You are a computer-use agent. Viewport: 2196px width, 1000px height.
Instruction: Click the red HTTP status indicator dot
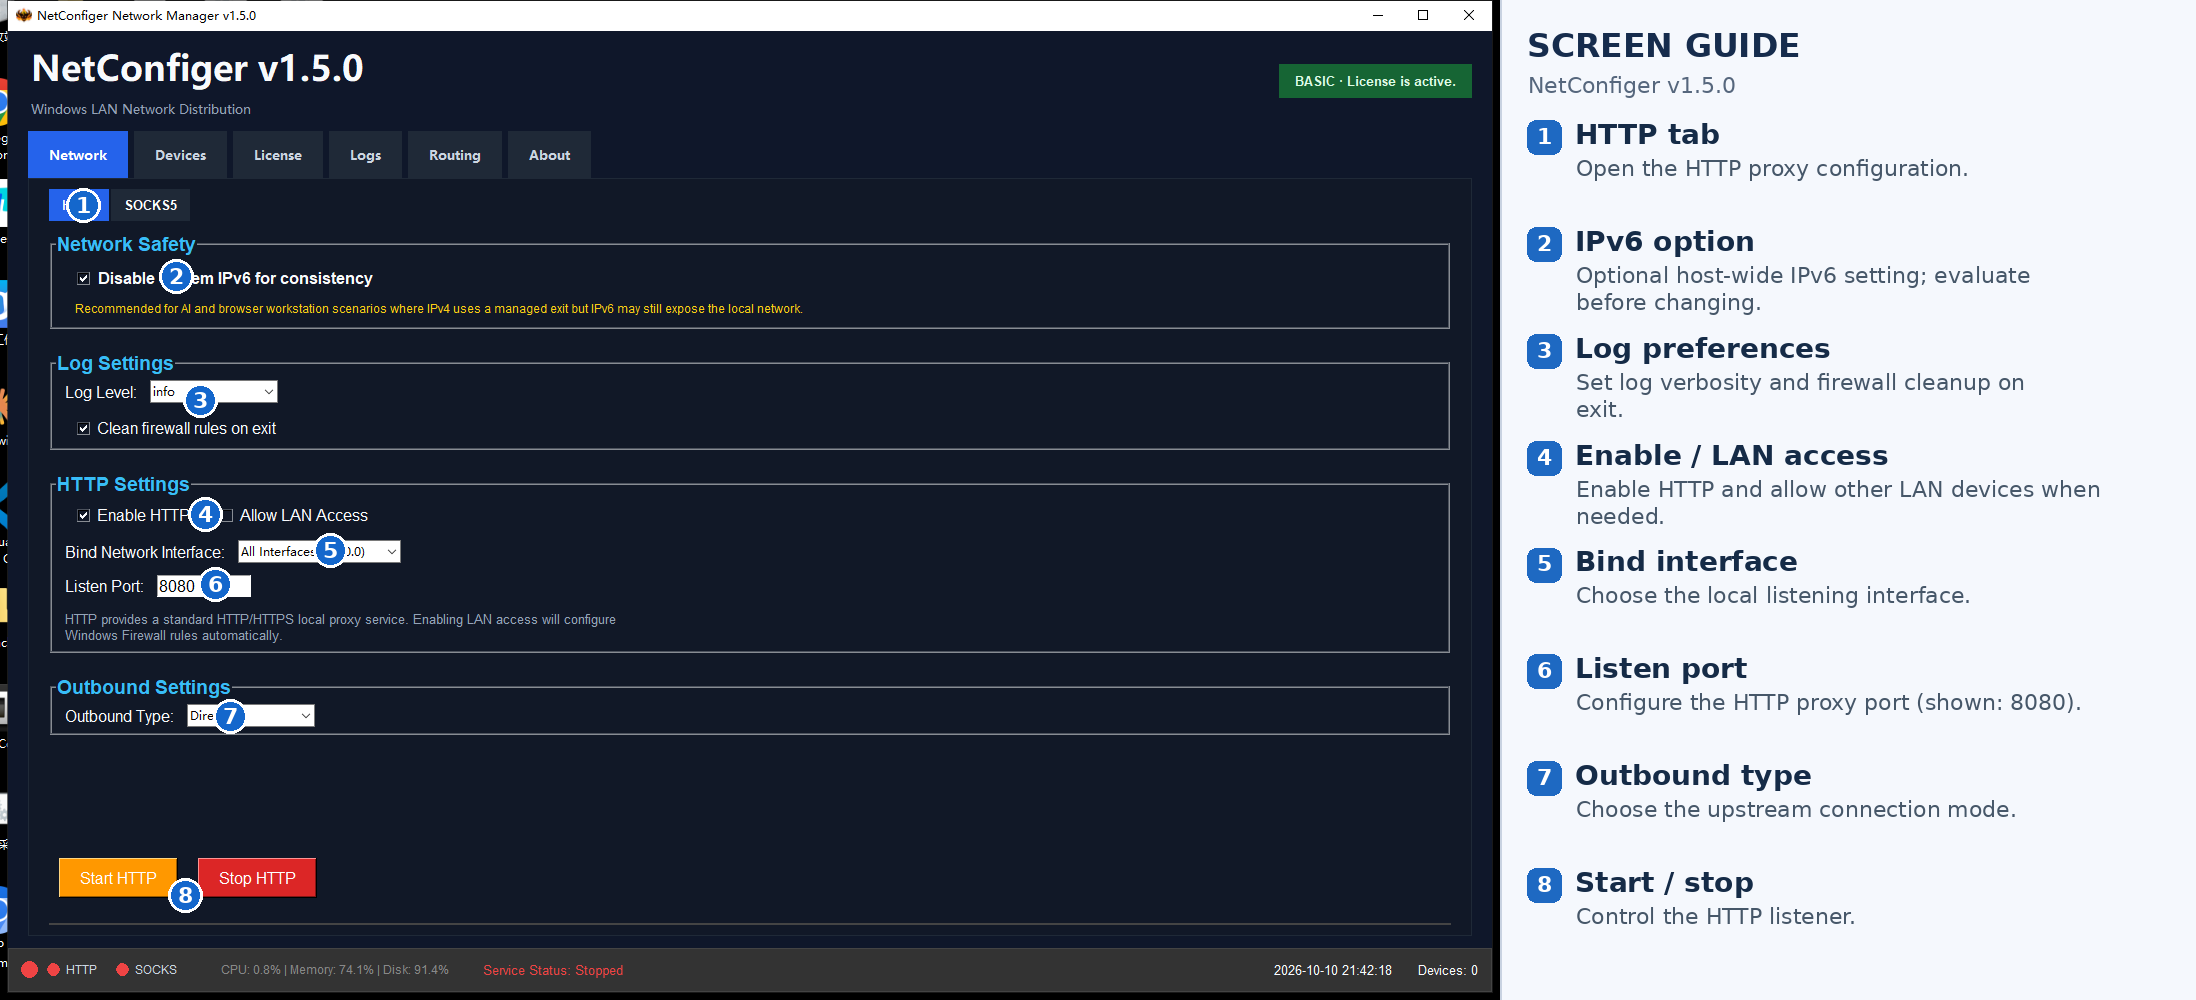(x=53, y=969)
